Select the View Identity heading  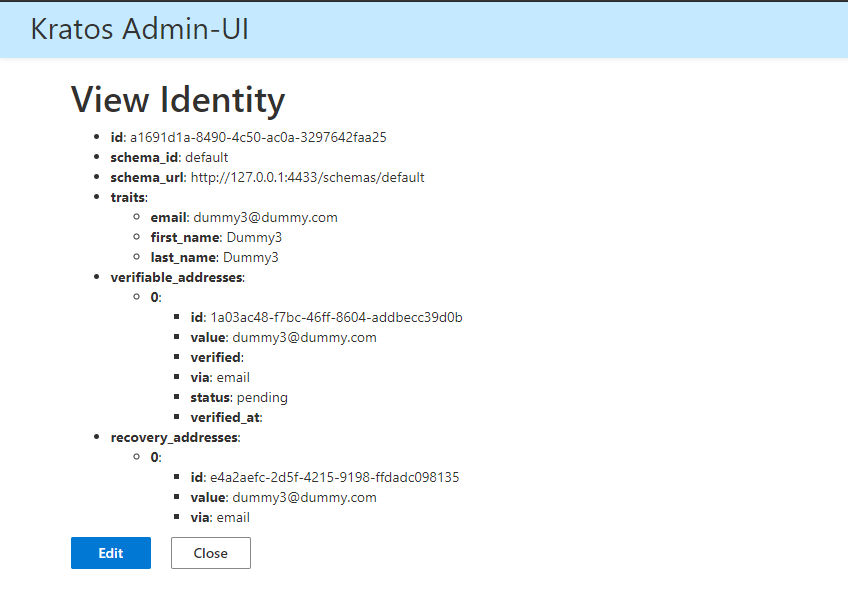click(x=178, y=100)
